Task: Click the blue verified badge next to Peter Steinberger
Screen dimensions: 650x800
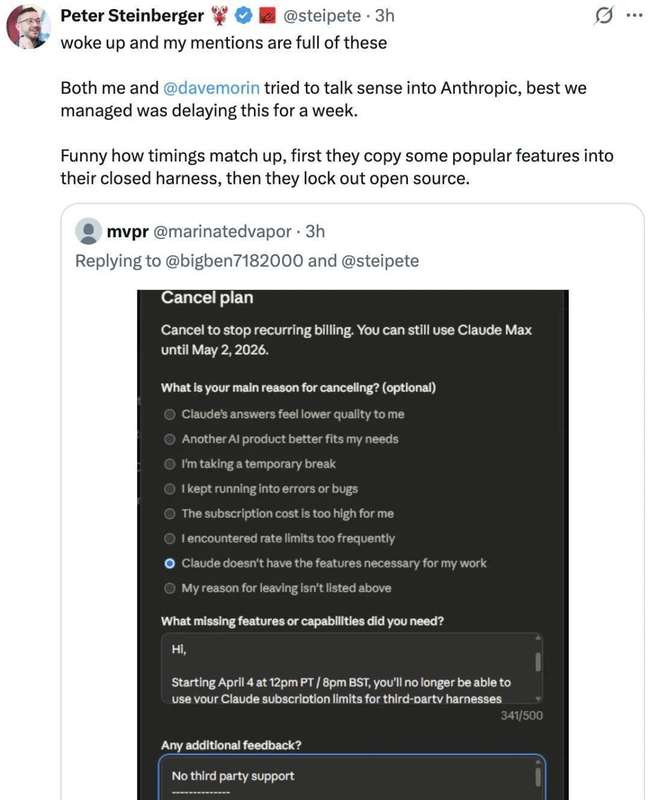Action: (243, 12)
